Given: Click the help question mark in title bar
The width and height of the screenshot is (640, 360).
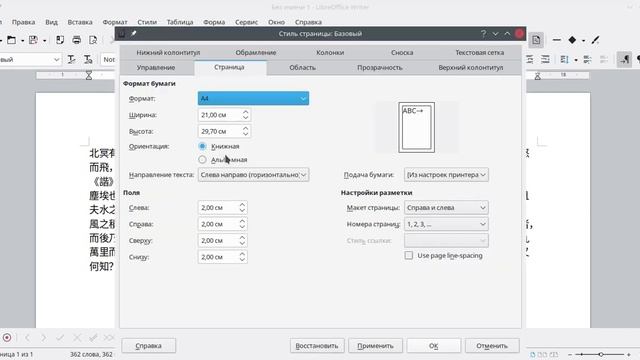Looking at the screenshot, I should click(483, 33).
